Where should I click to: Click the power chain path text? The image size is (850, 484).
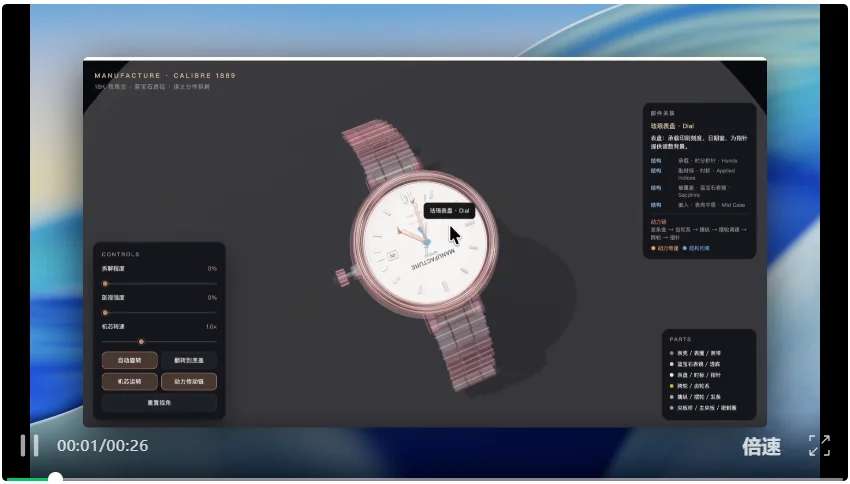coord(698,233)
